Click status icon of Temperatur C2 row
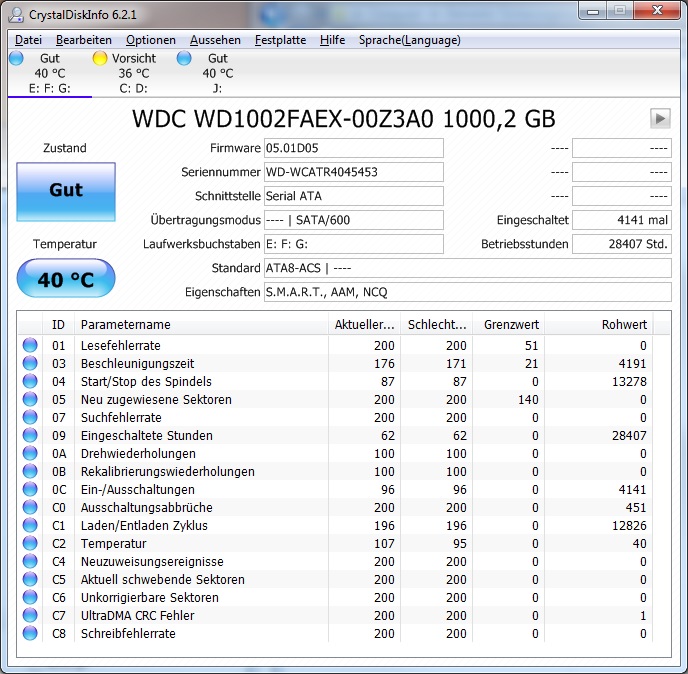Screen dimensions: 688x674 (30, 543)
